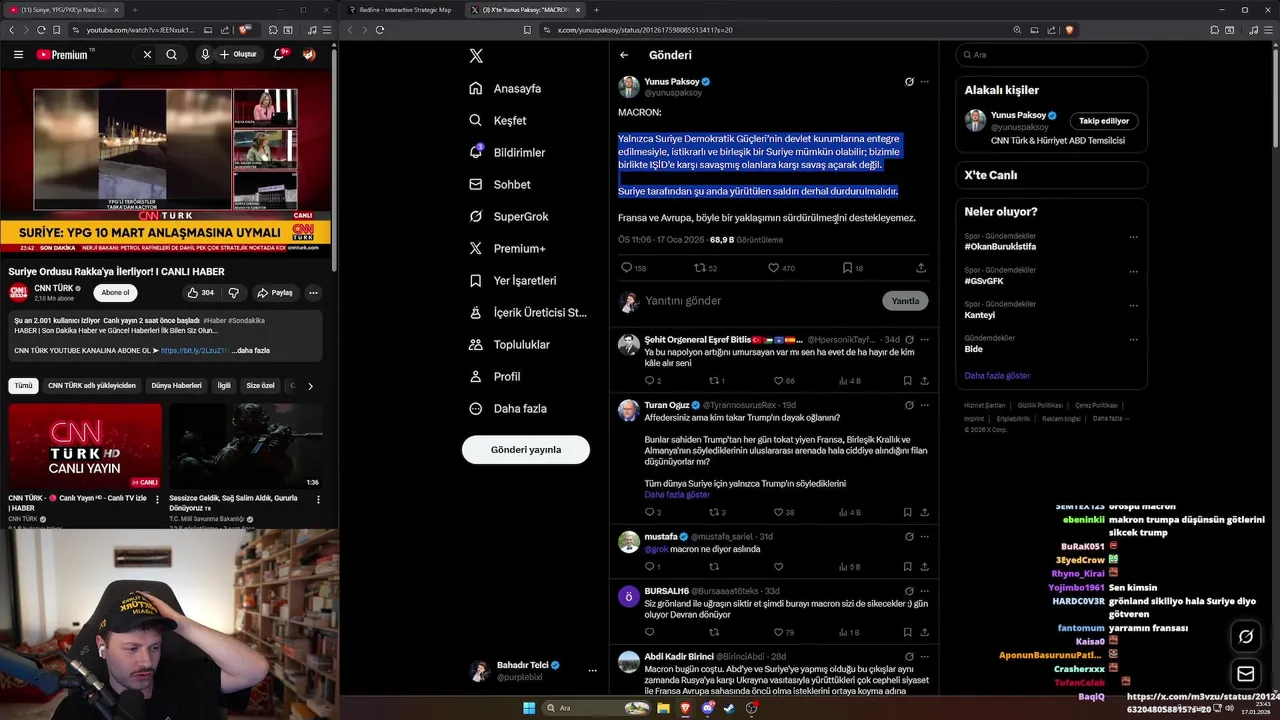Open options for #GSvGFK trend

pyautogui.click(x=1133, y=271)
